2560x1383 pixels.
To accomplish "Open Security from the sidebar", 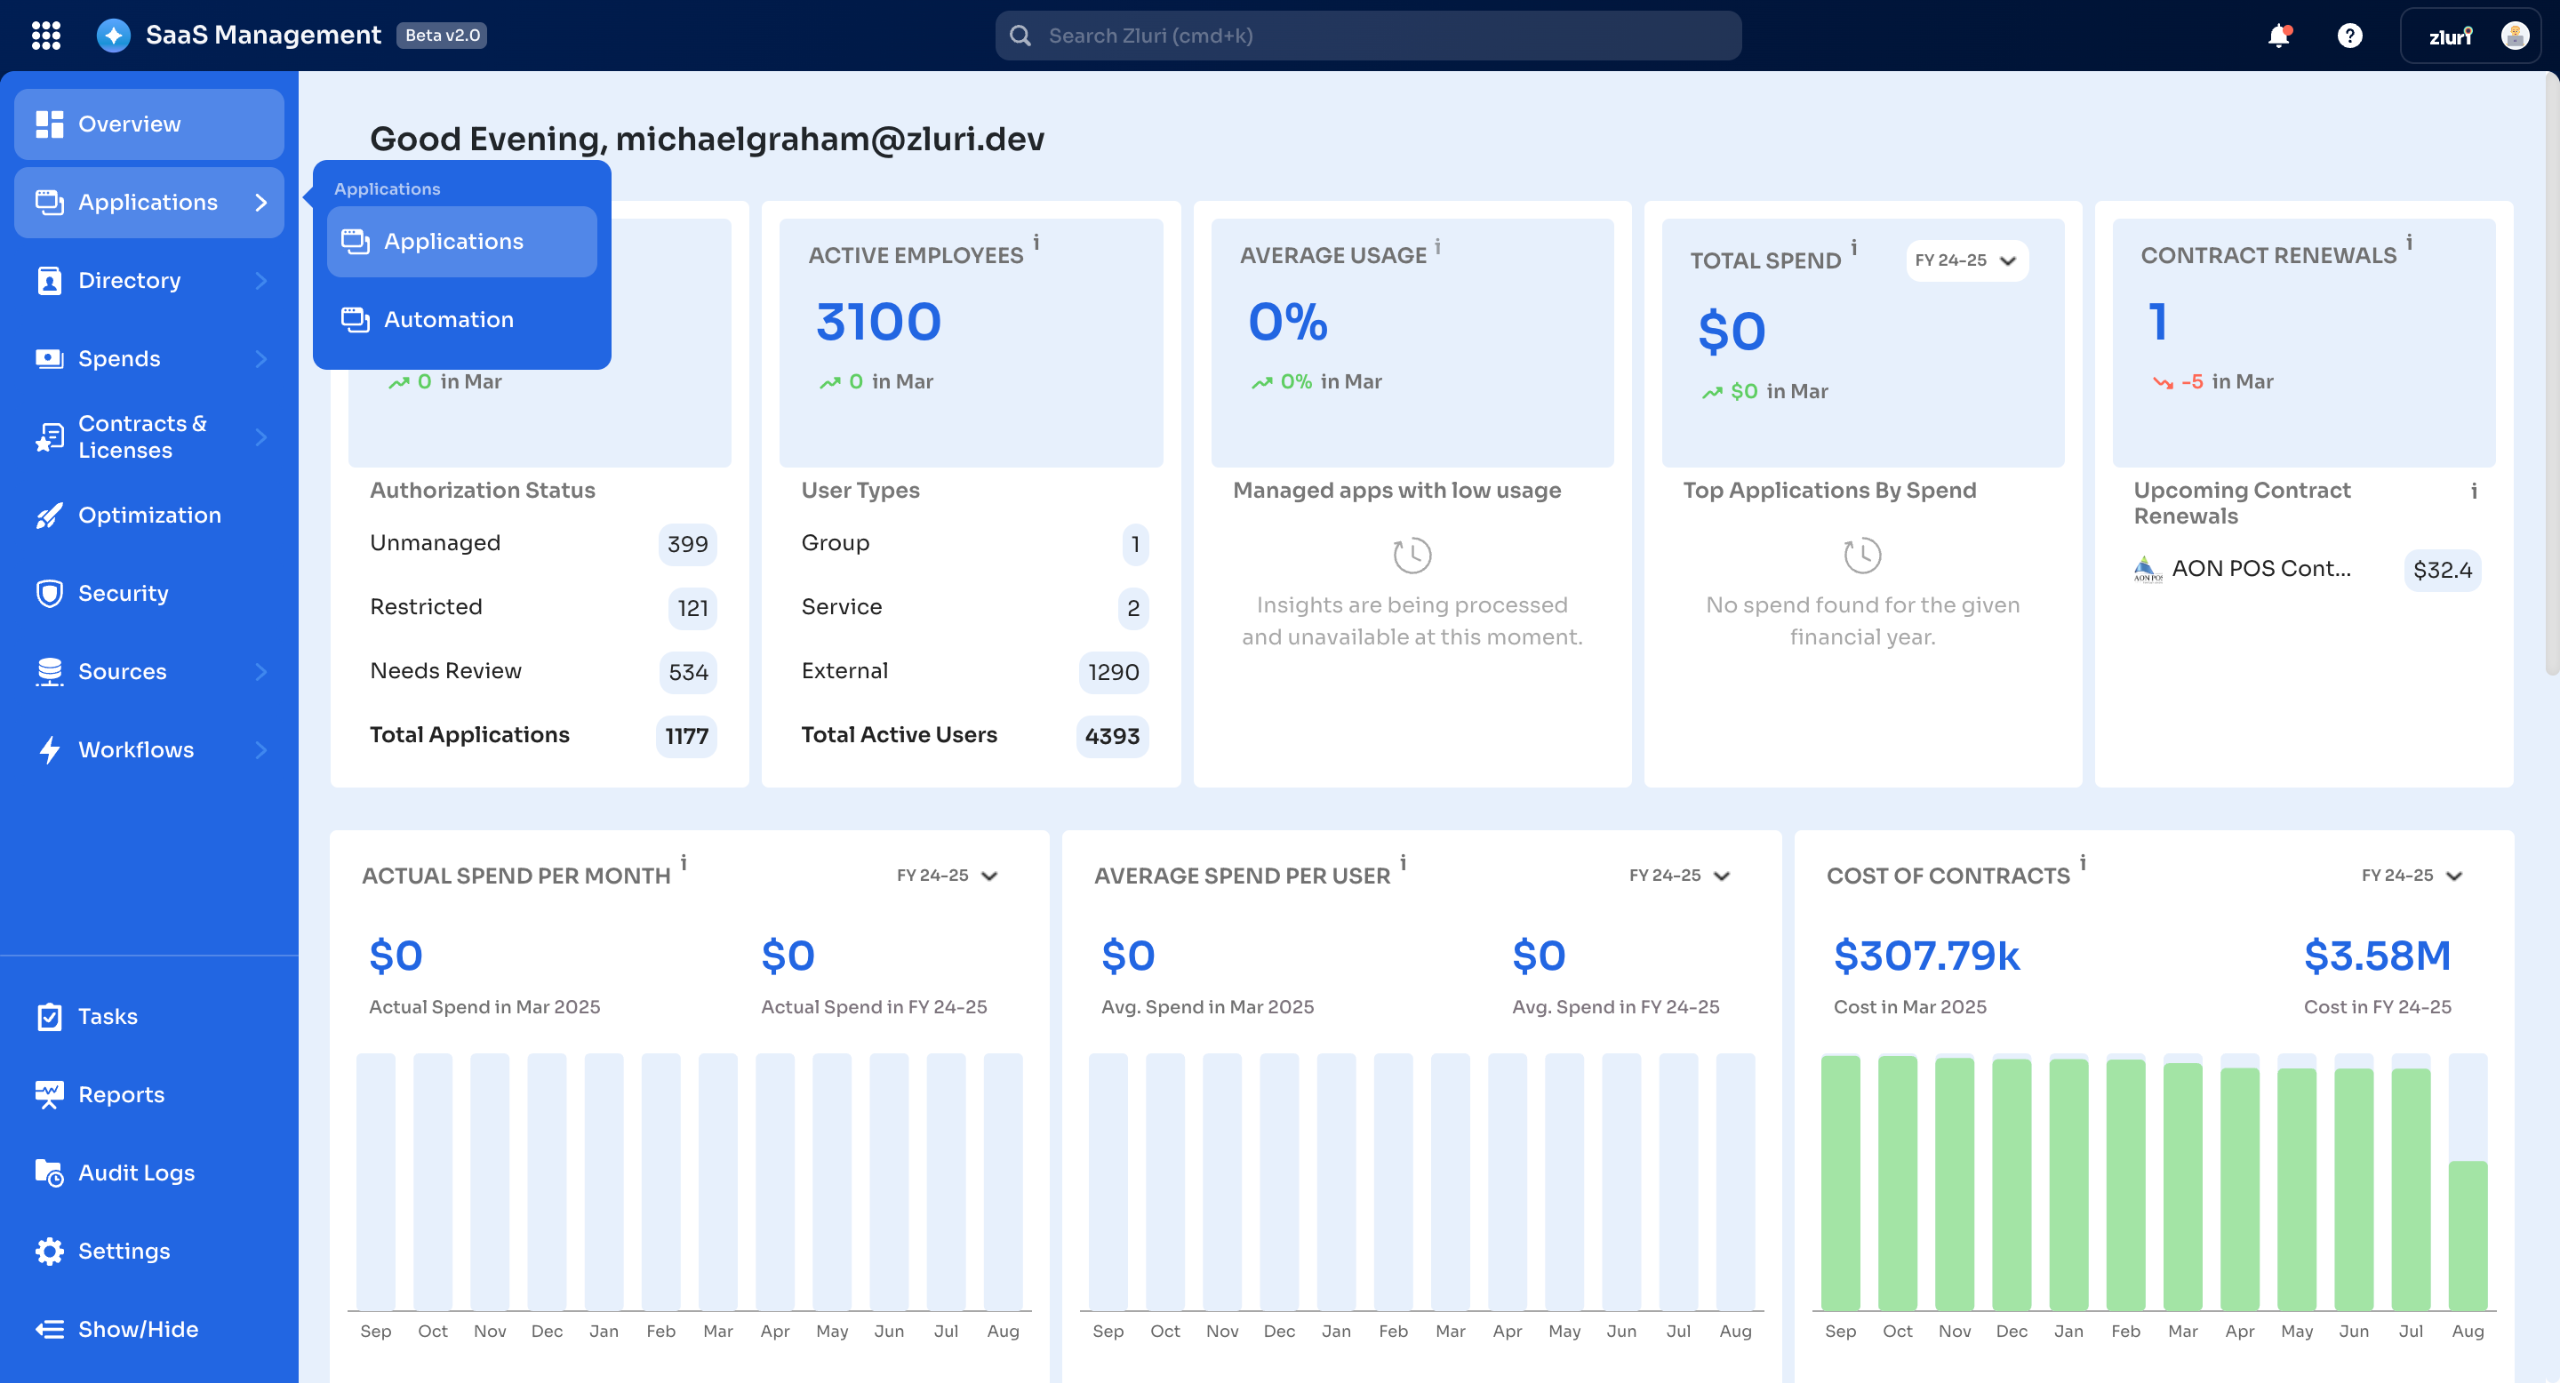I will coord(123,593).
